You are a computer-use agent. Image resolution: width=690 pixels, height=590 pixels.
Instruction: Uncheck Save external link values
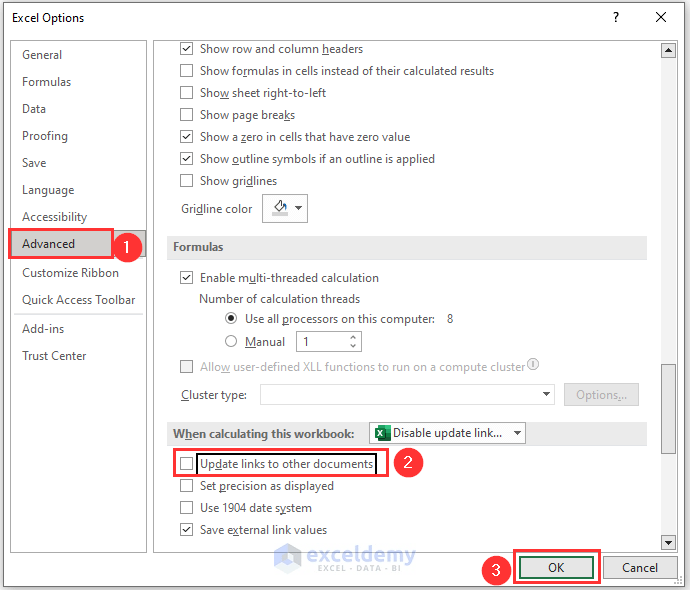187,530
